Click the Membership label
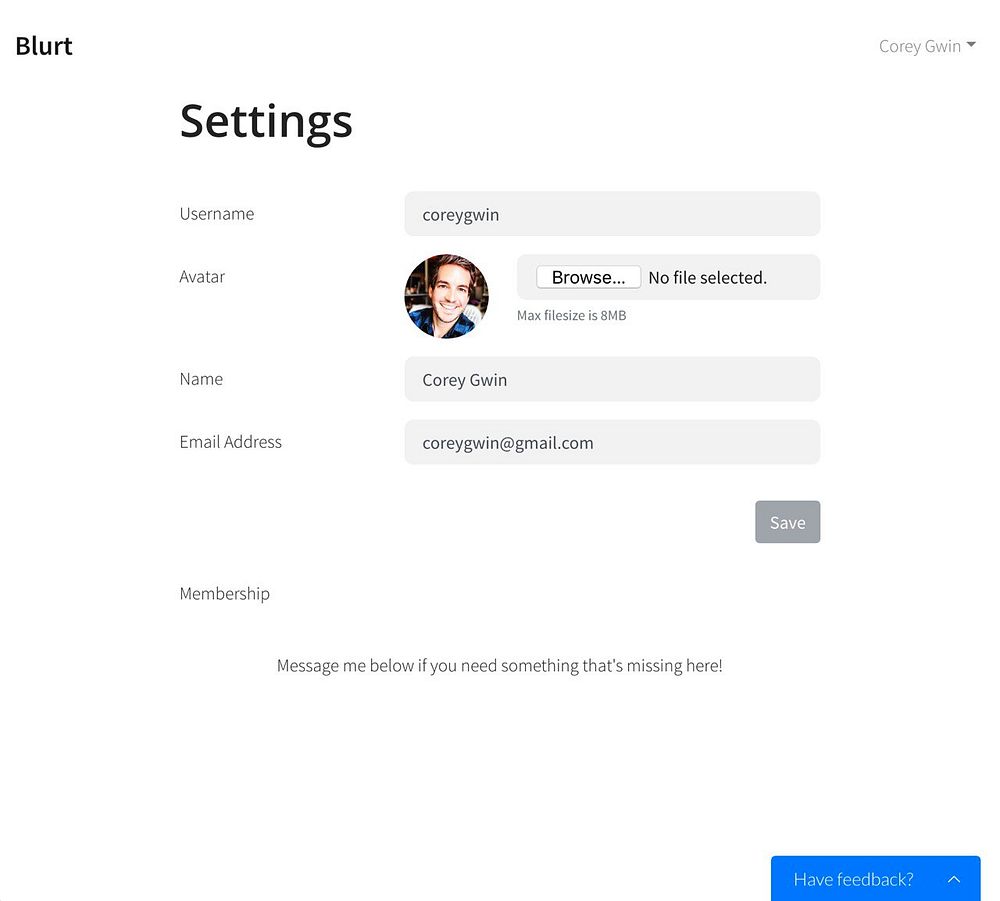This screenshot has height=901, width=1000. [x=224, y=594]
